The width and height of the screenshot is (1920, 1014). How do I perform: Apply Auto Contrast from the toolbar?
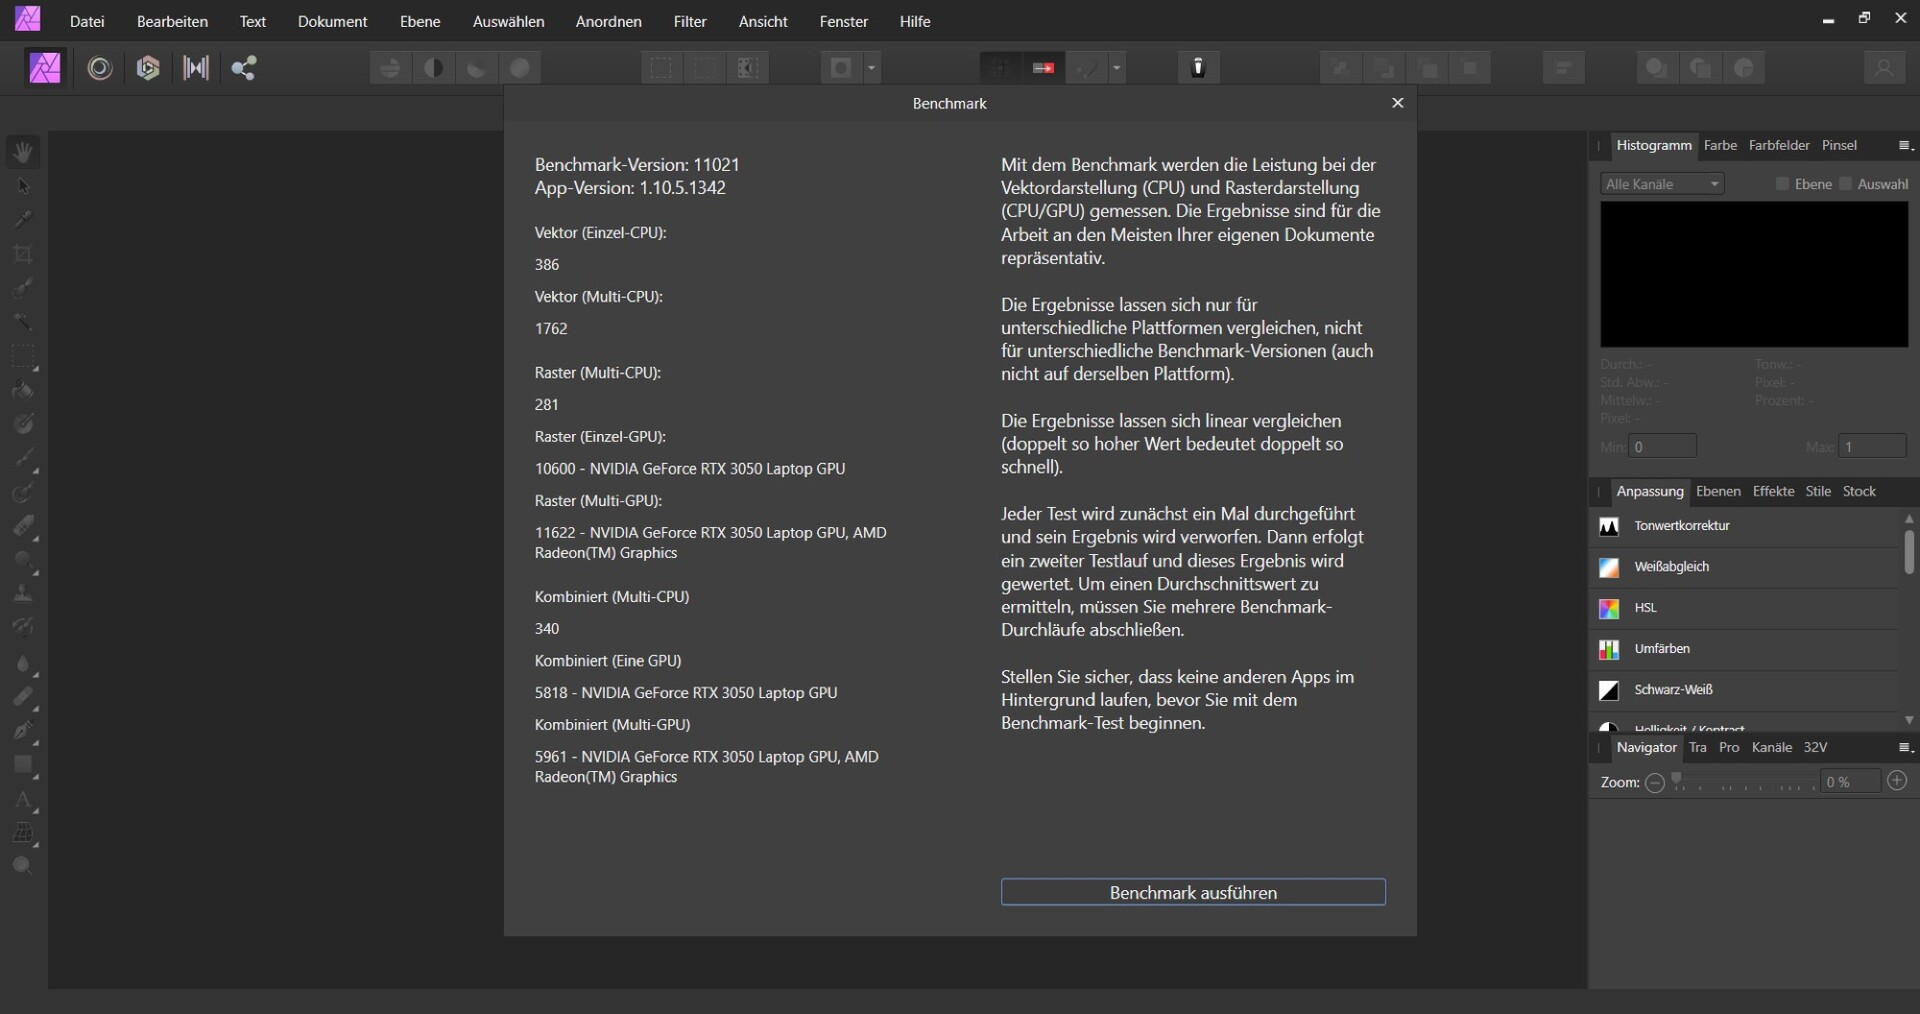pos(434,68)
